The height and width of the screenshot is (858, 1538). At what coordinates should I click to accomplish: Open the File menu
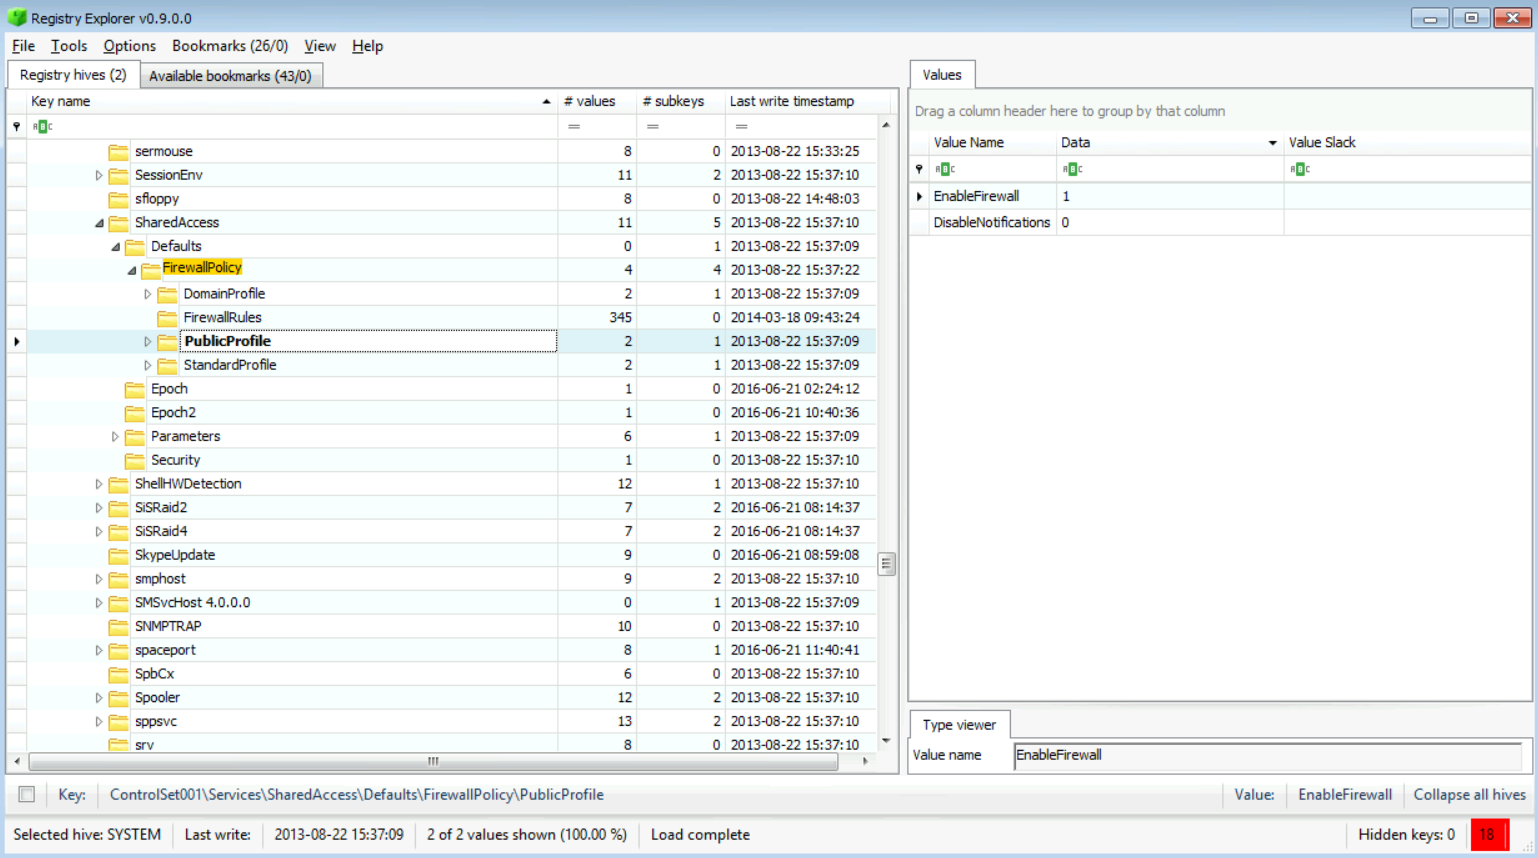pyautogui.click(x=23, y=46)
